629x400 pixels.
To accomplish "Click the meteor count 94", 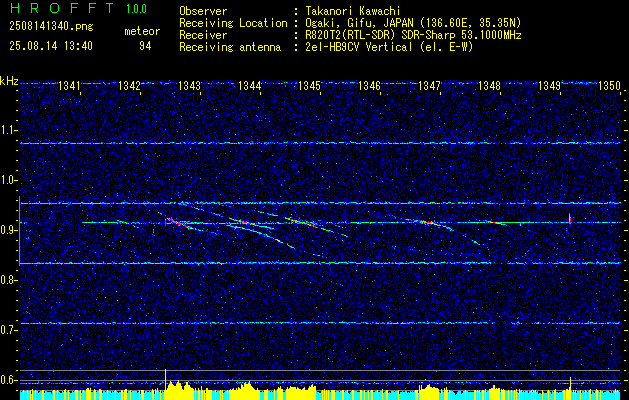I will (x=145, y=46).
